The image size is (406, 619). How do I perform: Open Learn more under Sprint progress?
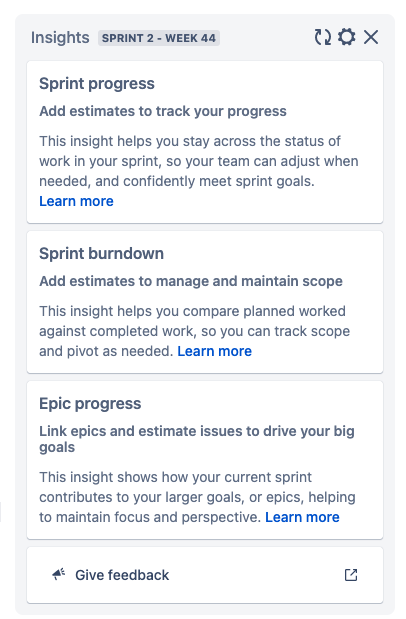point(76,201)
